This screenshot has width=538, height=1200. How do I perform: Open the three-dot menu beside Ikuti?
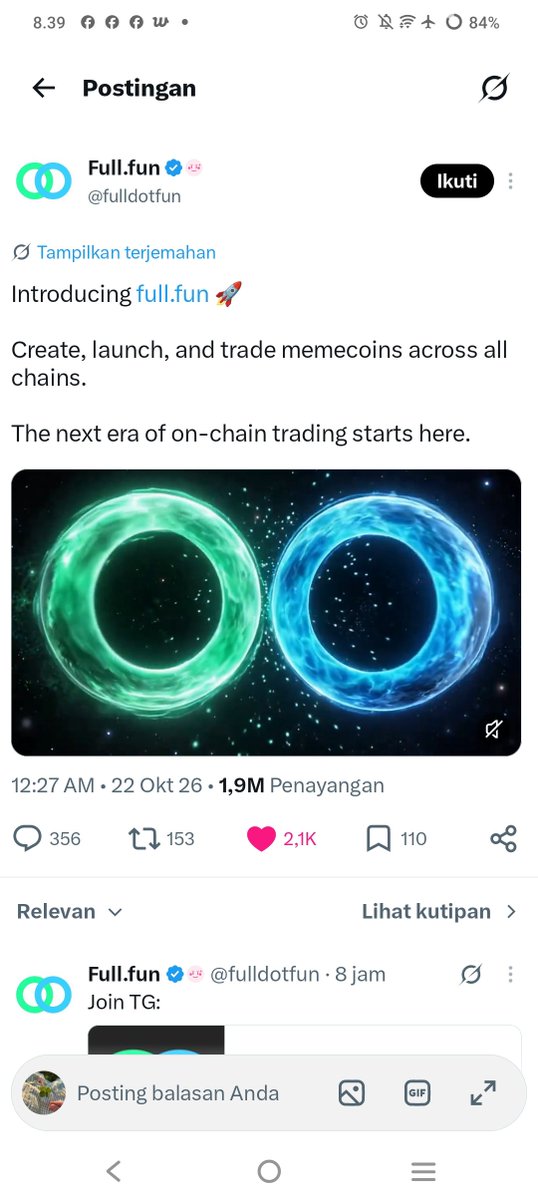(511, 181)
